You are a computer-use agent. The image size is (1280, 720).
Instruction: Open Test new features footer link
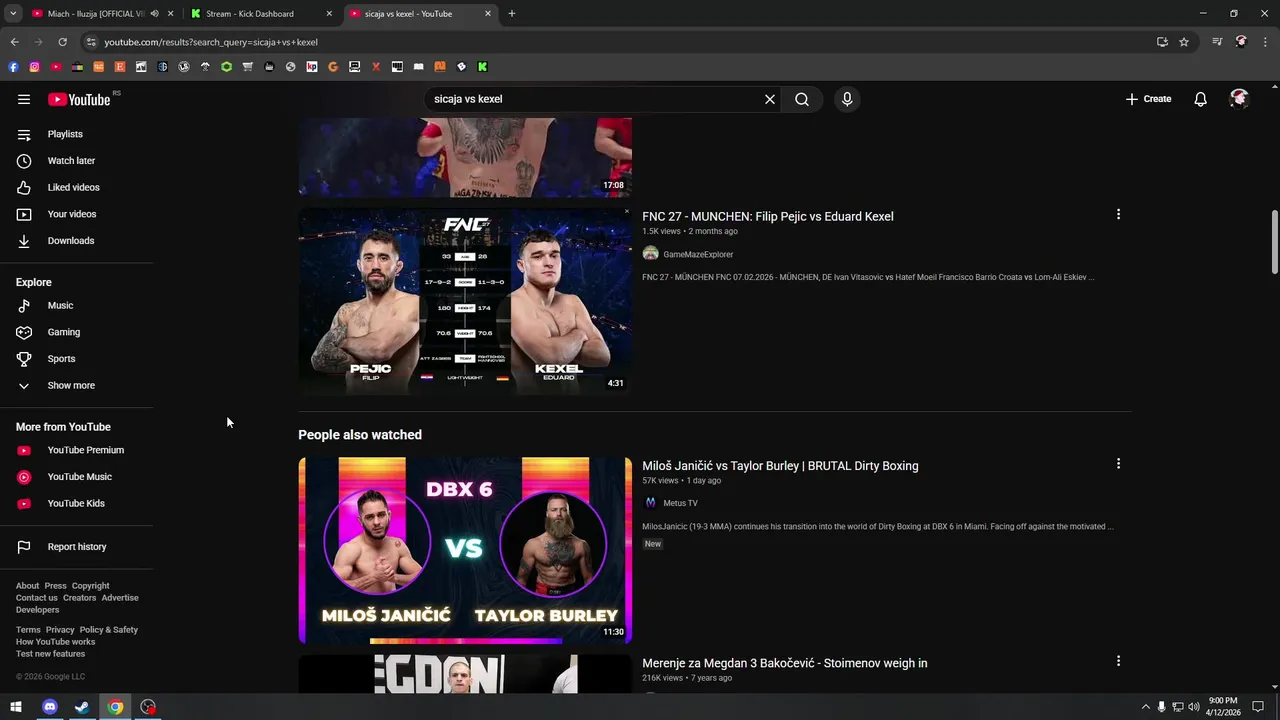[x=50, y=654]
